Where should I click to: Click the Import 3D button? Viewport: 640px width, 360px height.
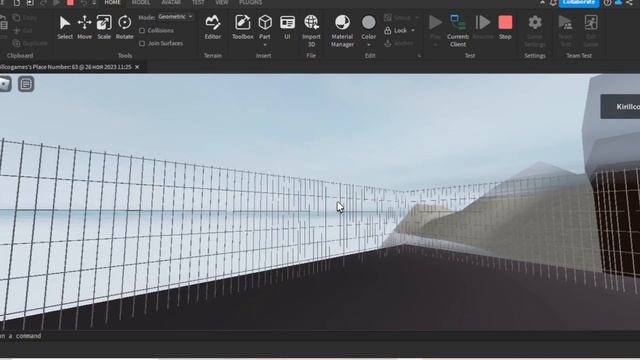[x=311, y=31]
